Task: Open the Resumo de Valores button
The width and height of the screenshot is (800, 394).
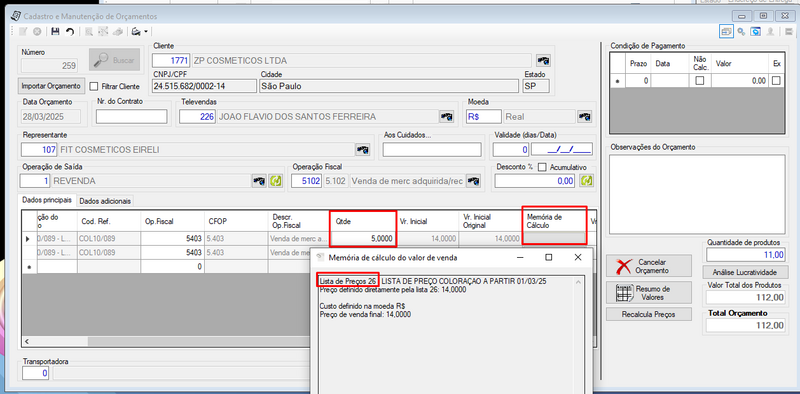Action: (648, 292)
